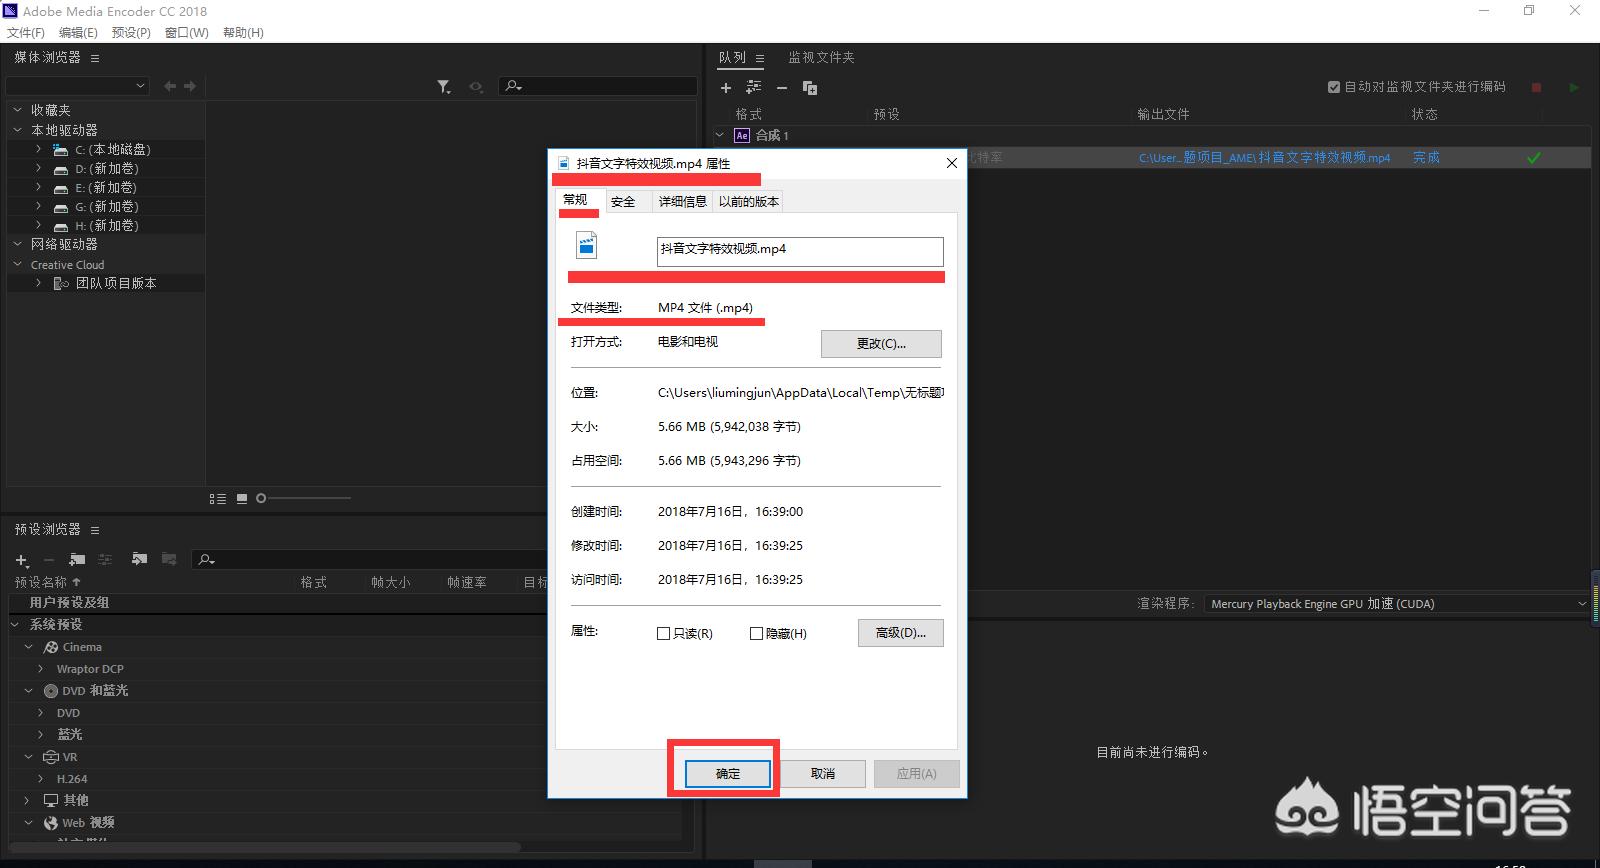Open the 文件(F) menu
Screen dimensions: 1600x868
point(26,32)
